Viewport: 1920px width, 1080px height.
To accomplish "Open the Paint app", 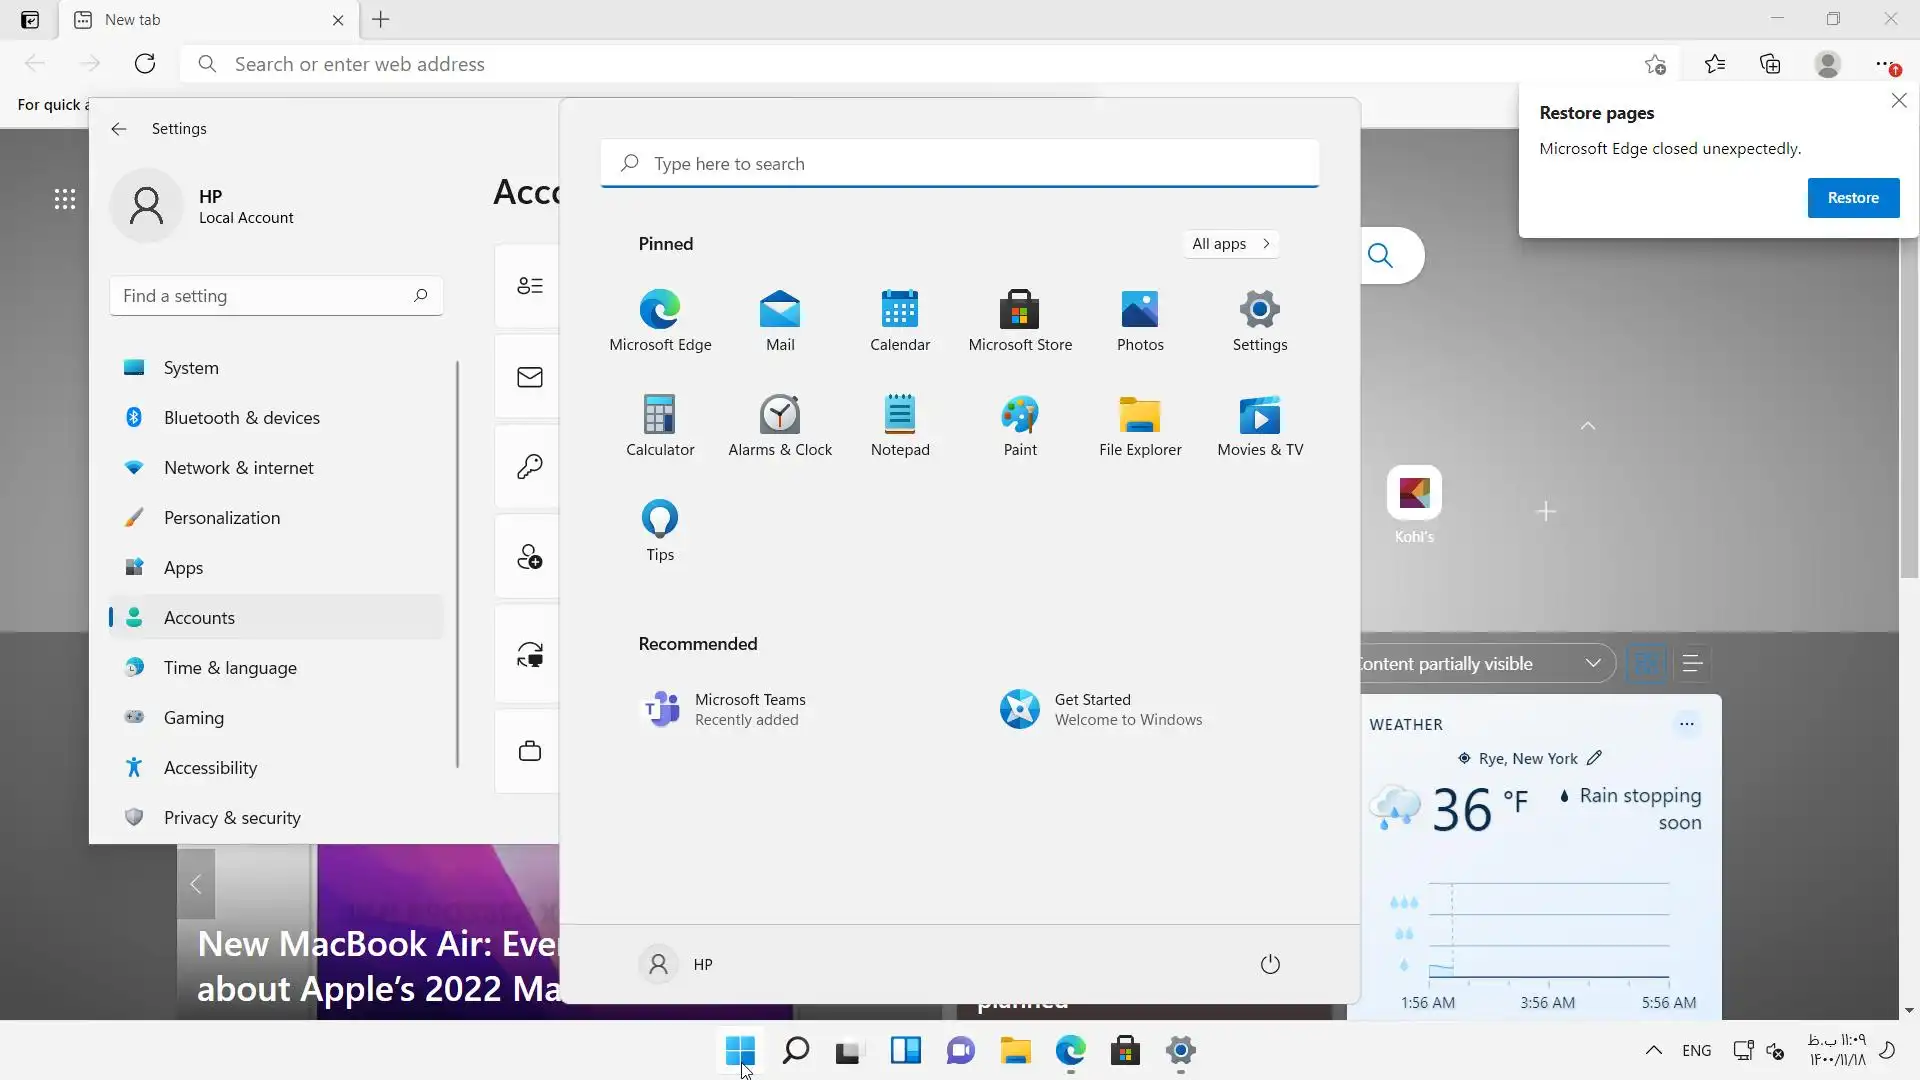I will (1020, 425).
